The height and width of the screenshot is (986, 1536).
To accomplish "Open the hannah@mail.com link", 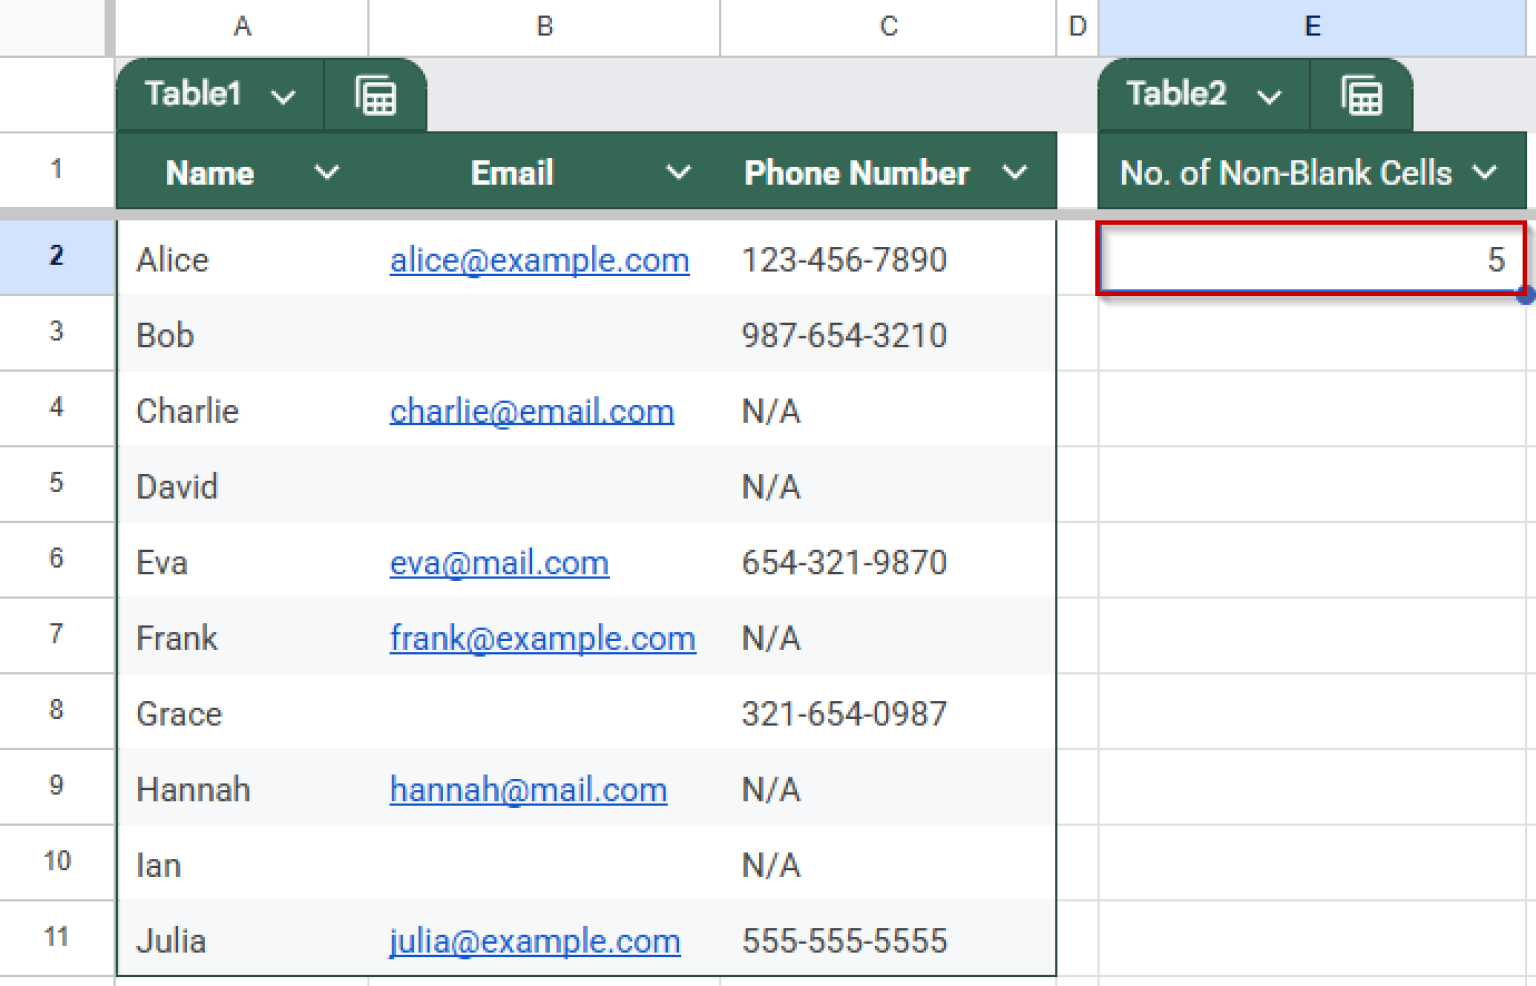I will [x=528, y=789].
